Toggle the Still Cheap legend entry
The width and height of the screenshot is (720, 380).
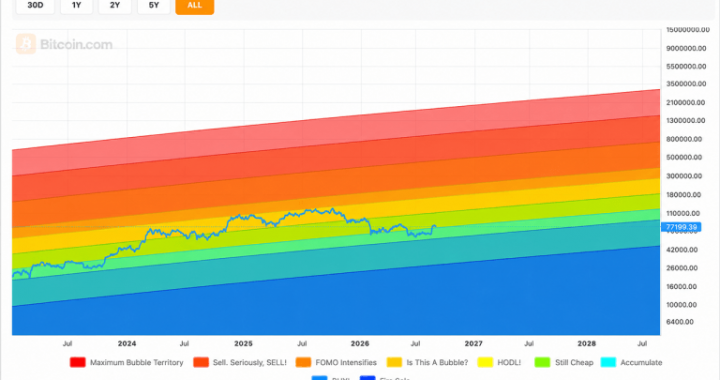[x=564, y=363]
